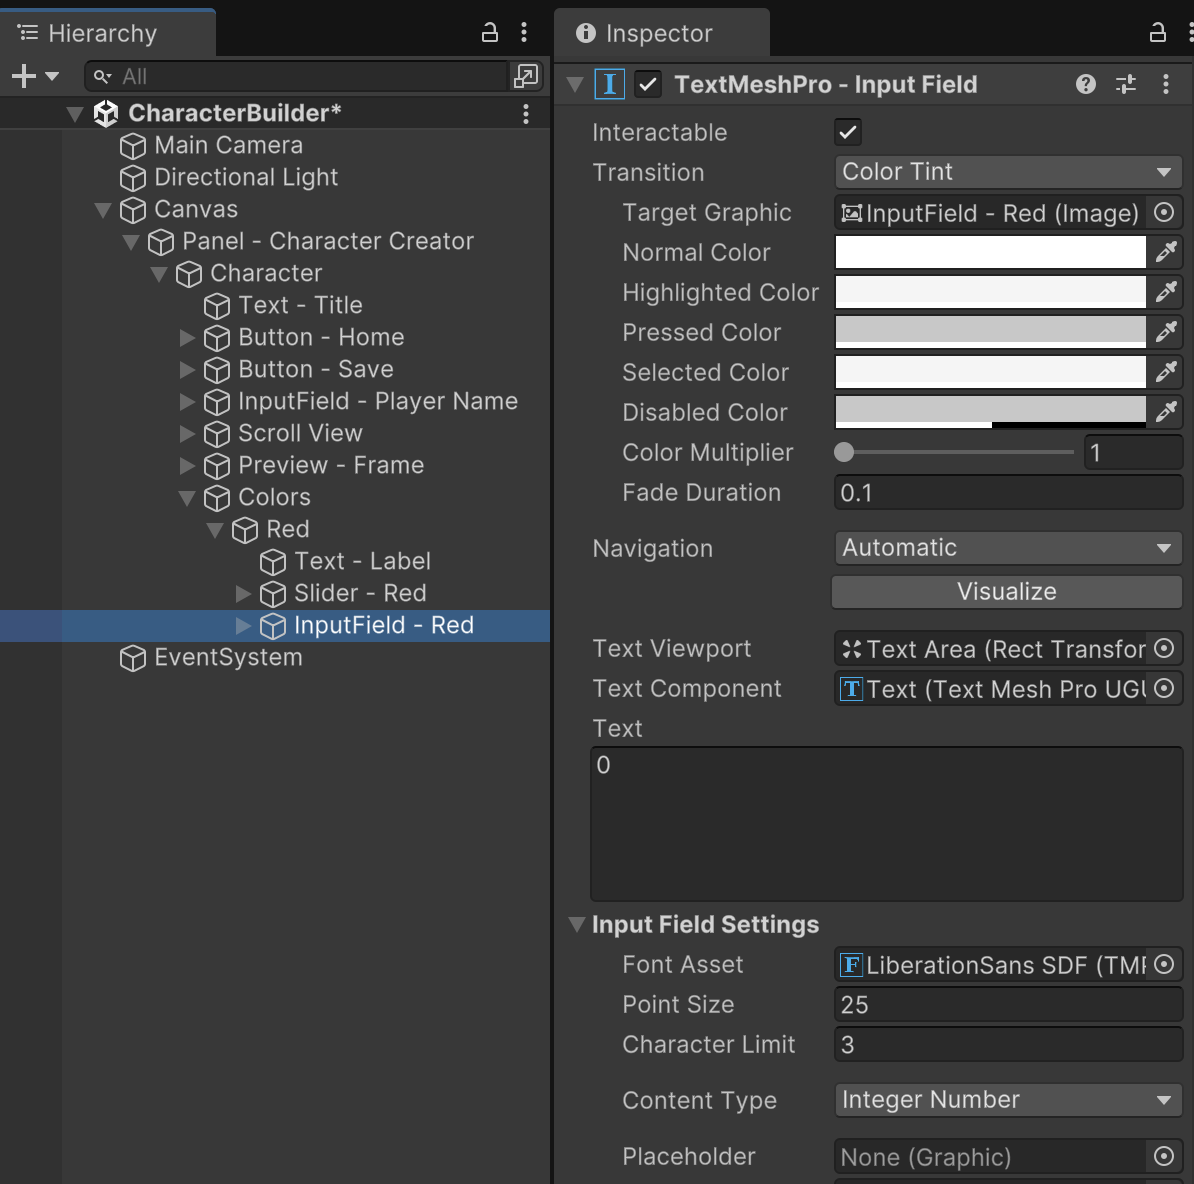Click the eyedropper beside Normal Color

point(1166,252)
